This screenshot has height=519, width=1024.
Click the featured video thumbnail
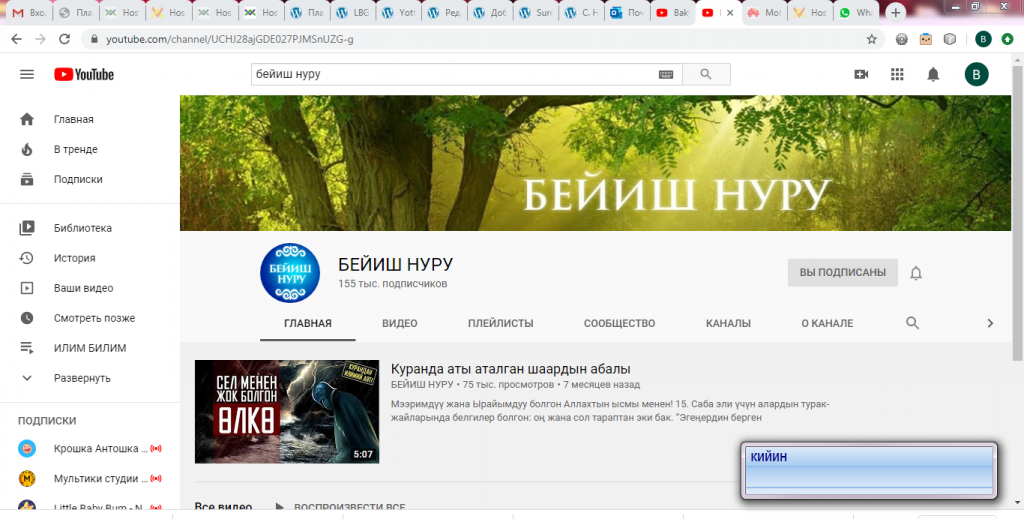coord(287,411)
